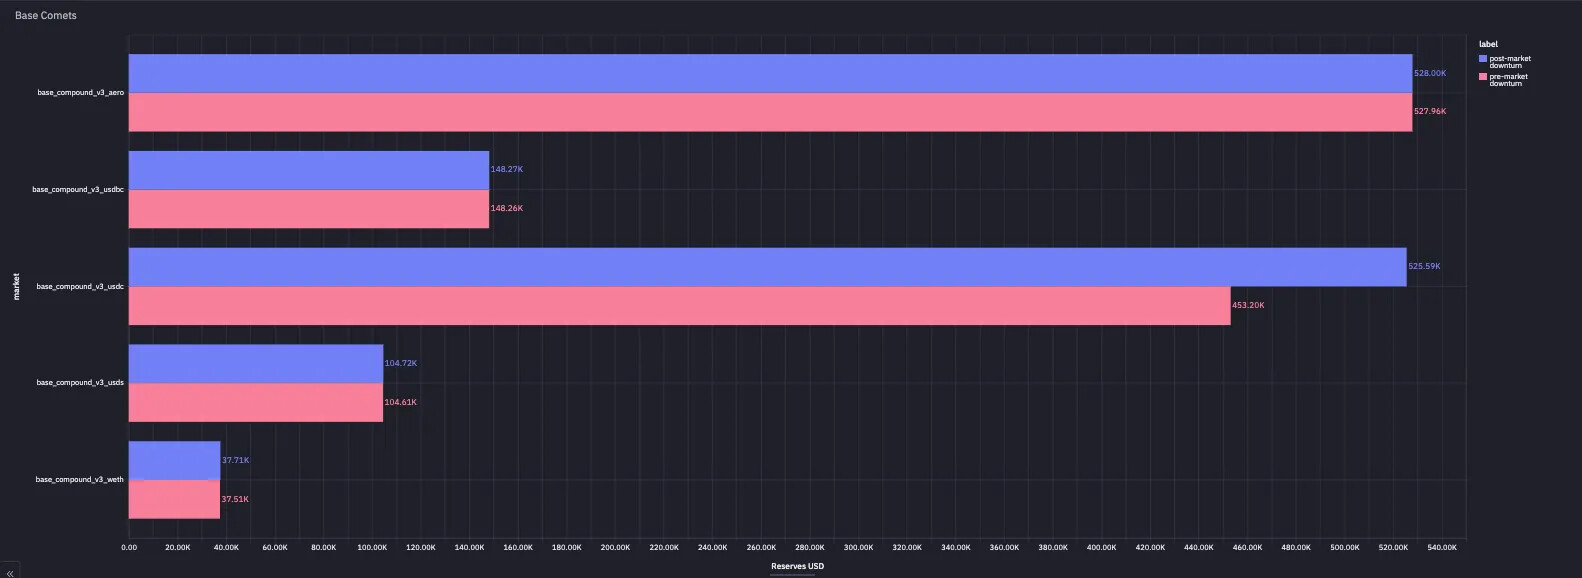This screenshot has width=1582, height=578.
Task: Click the 100.00K x-axis tick
Action: [372, 548]
